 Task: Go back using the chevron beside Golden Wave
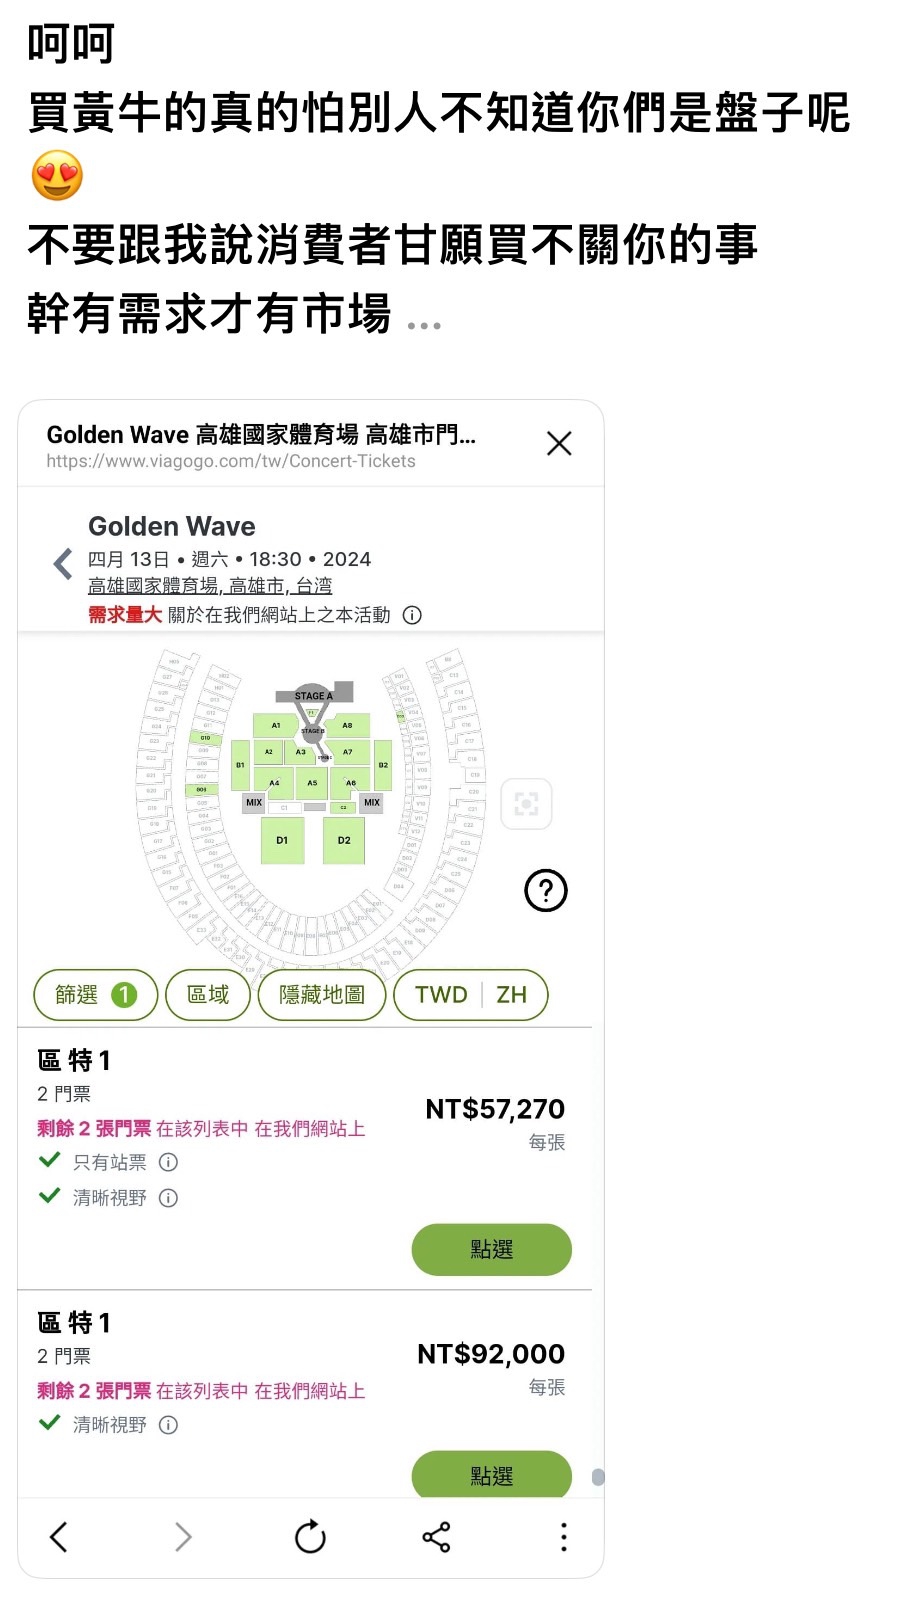(x=63, y=563)
